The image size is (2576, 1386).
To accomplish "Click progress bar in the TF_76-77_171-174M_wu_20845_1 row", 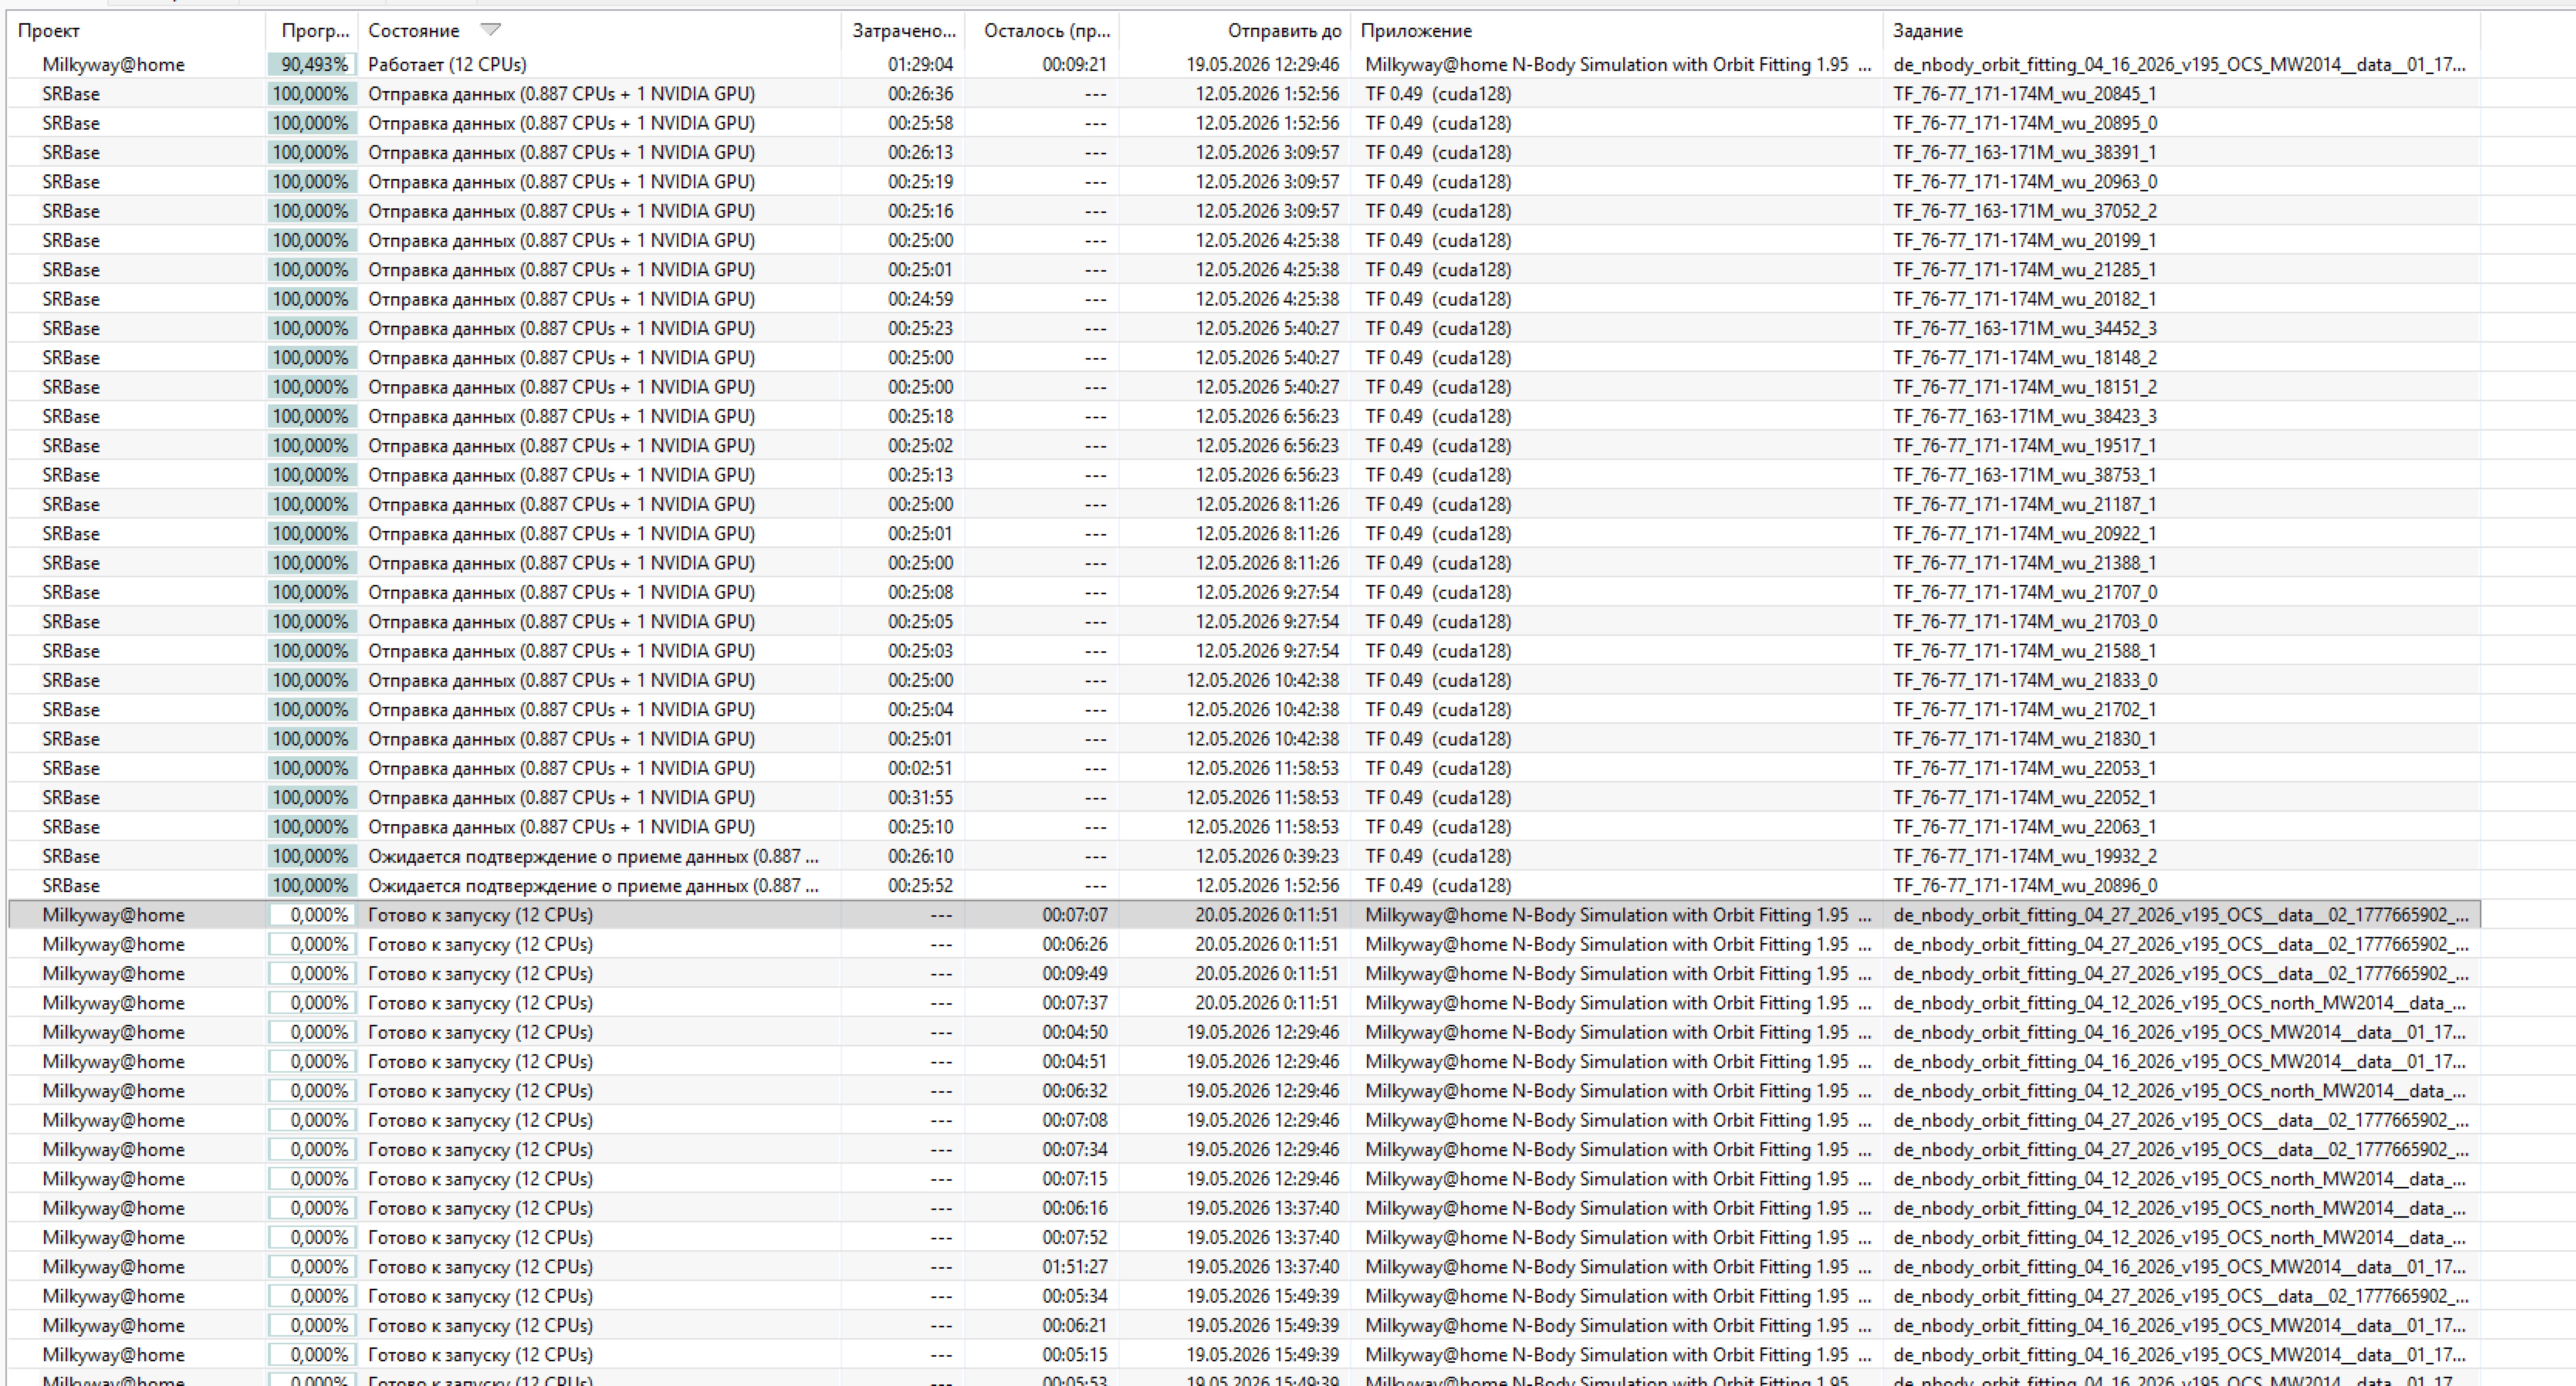I will (312, 94).
